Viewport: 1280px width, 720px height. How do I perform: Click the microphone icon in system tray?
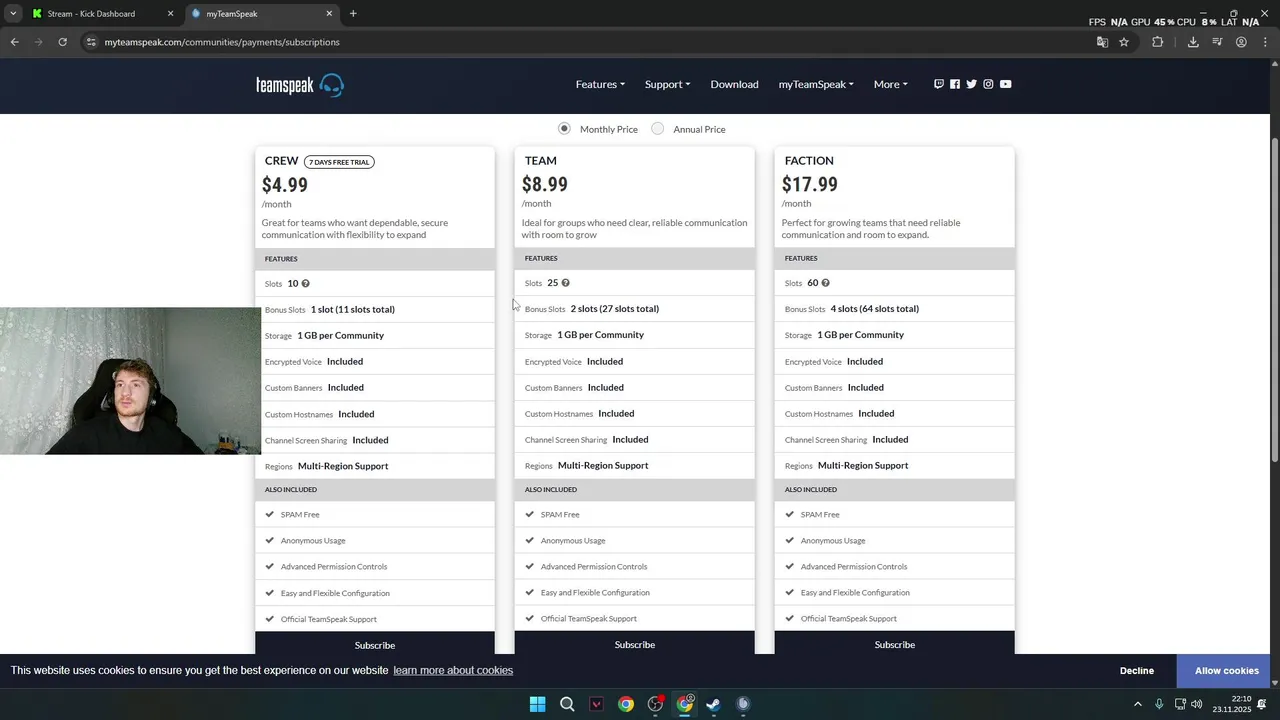[x=1159, y=704]
